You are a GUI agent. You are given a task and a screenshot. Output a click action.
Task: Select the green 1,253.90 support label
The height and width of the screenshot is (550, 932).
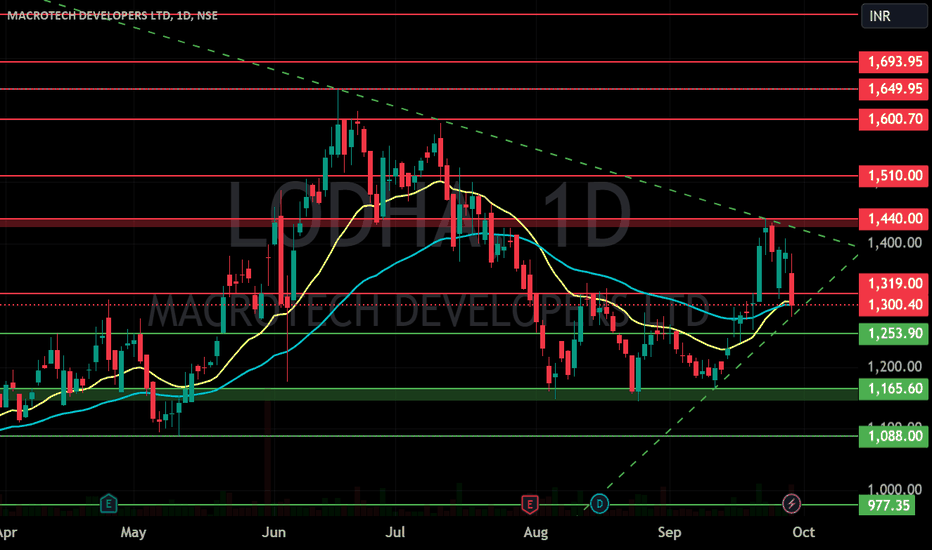893,334
